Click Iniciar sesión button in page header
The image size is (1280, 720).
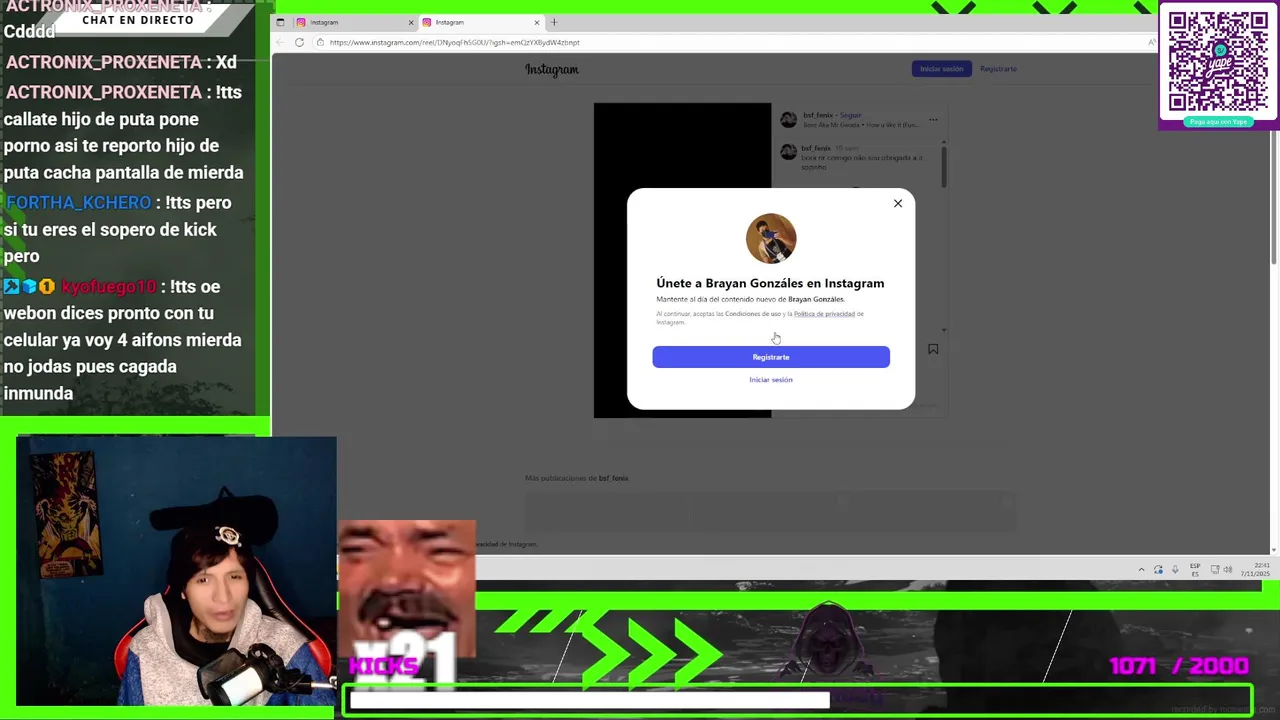click(941, 69)
